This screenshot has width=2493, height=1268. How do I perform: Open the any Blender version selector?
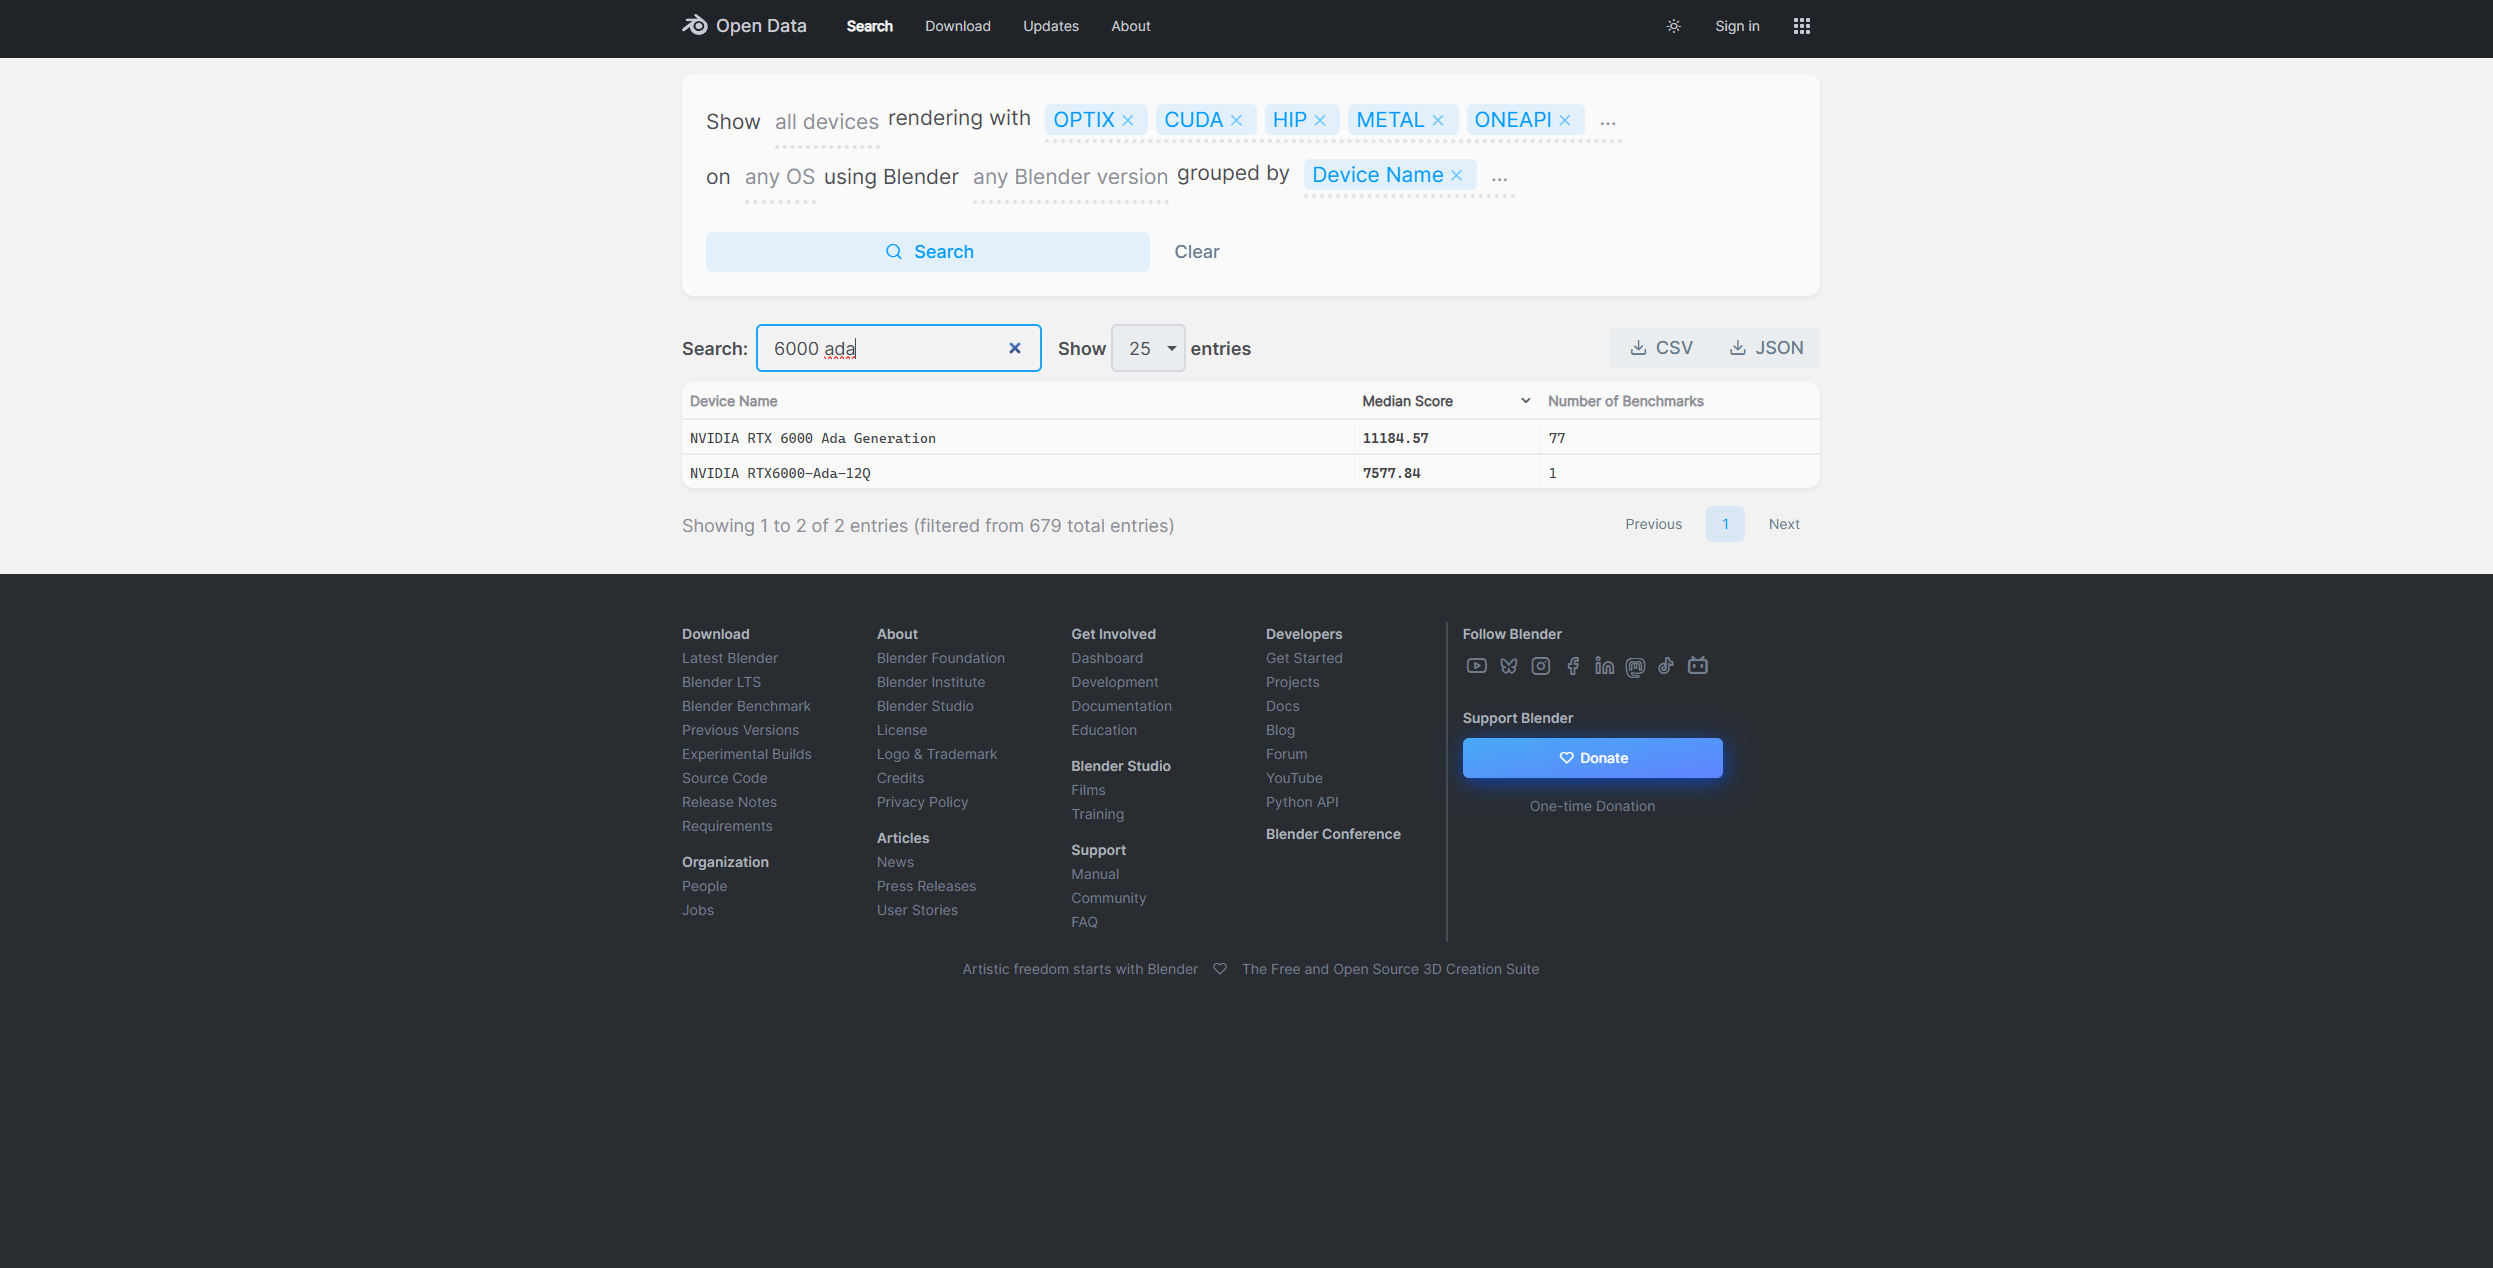coord(1070,177)
